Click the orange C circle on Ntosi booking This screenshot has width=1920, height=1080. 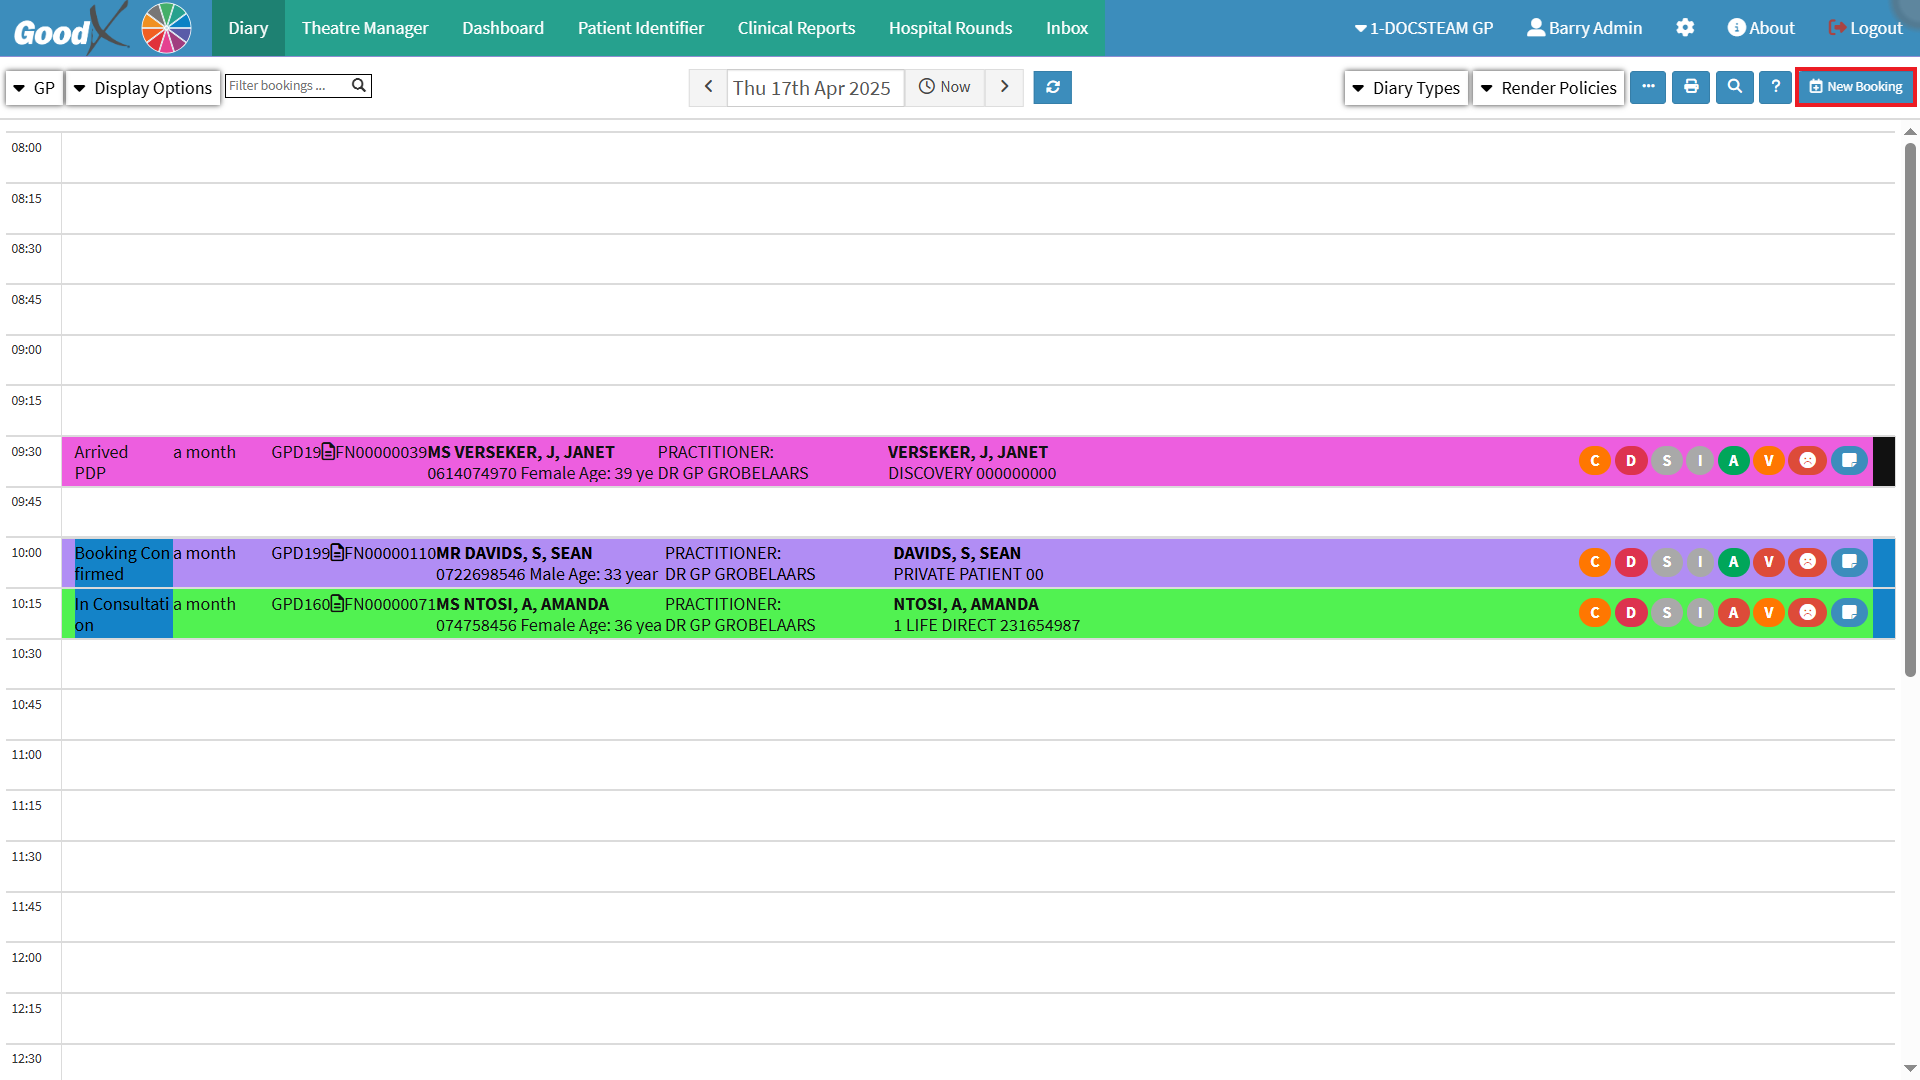1595,613
